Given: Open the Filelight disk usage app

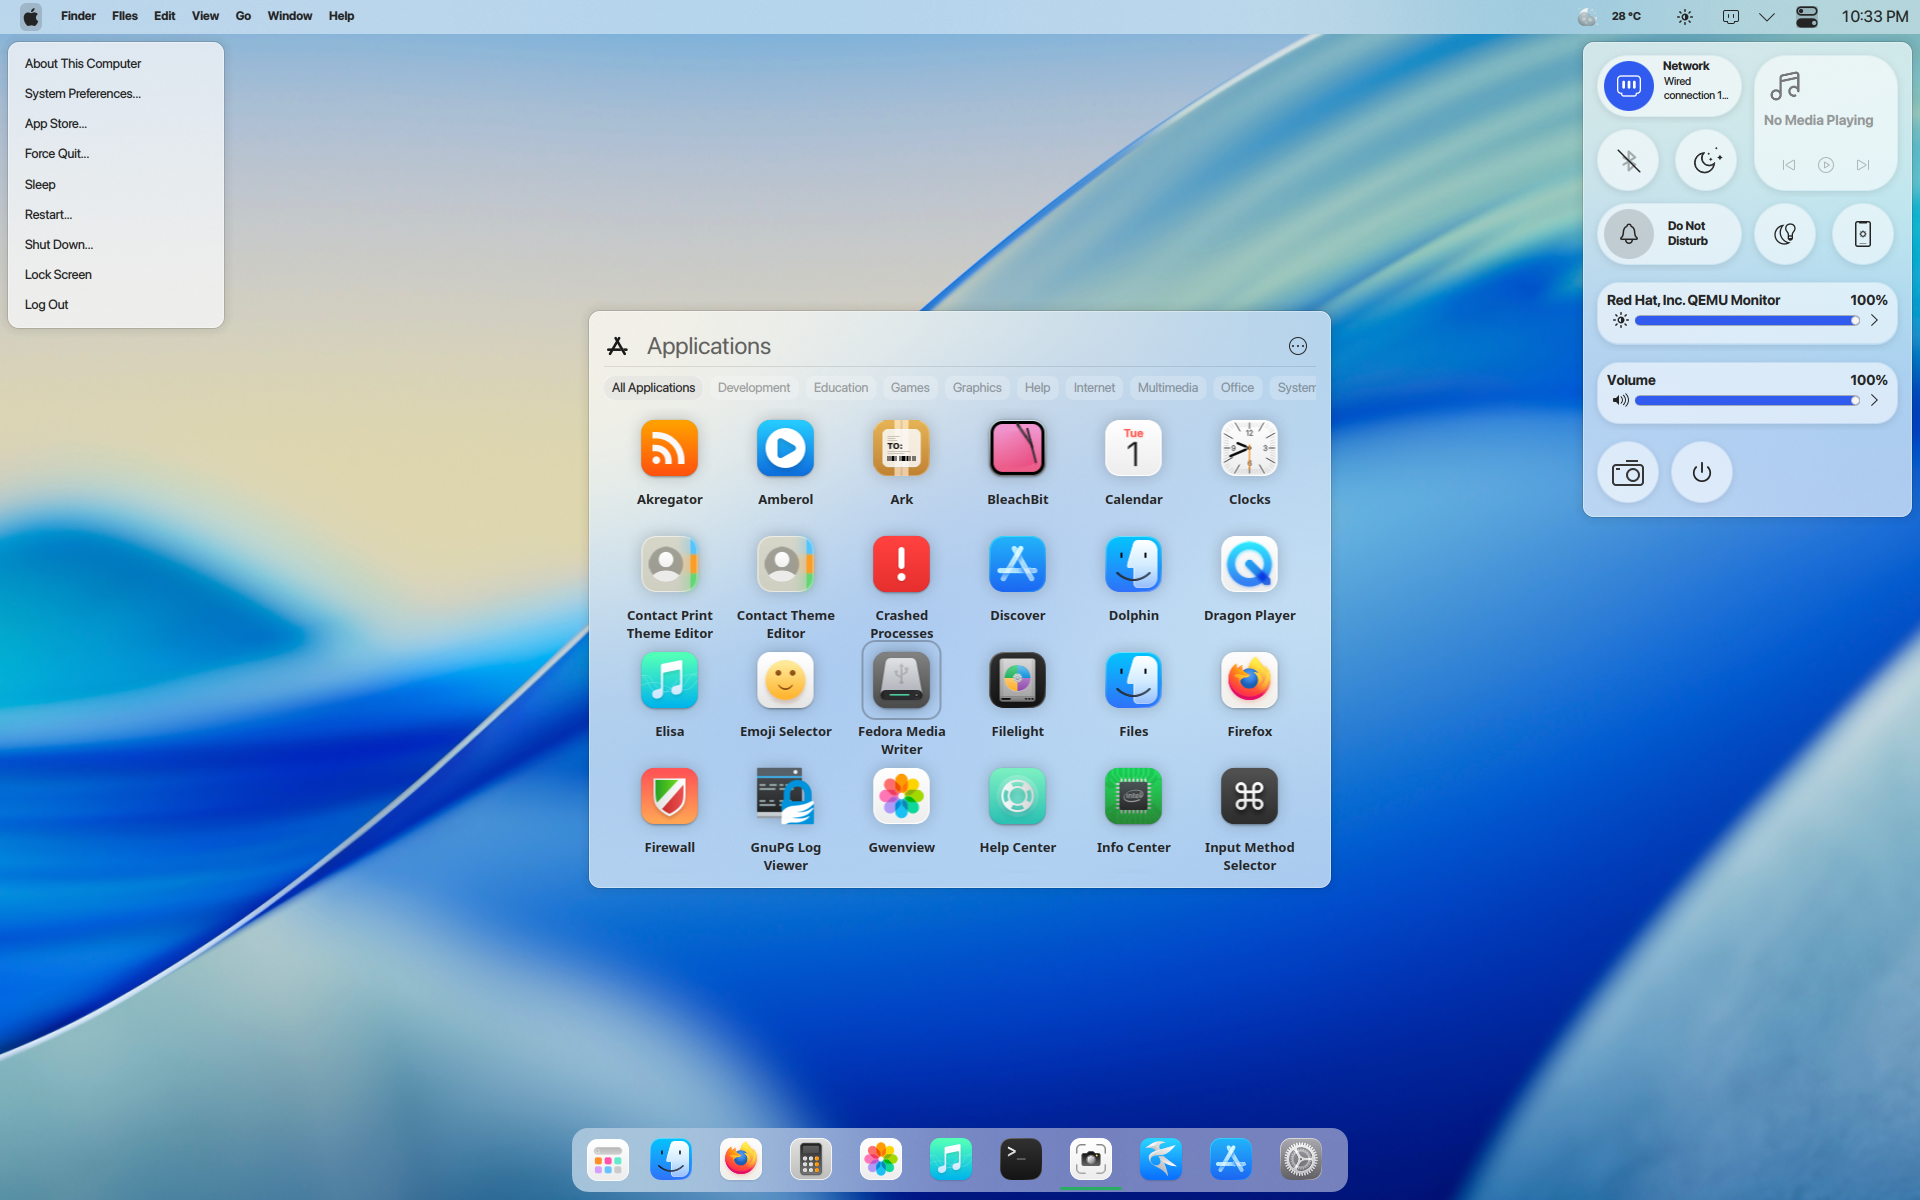Looking at the screenshot, I should click(x=1017, y=681).
